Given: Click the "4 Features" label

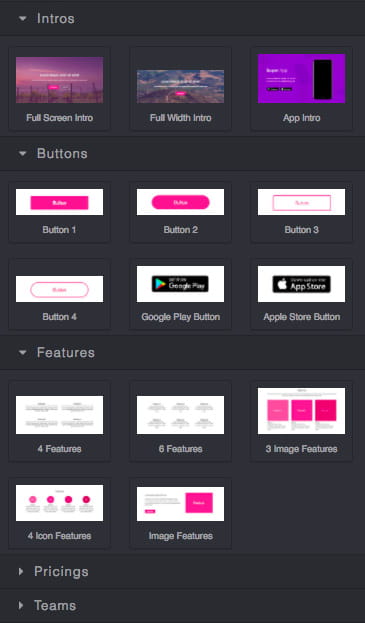Looking at the screenshot, I should [60, 449].
